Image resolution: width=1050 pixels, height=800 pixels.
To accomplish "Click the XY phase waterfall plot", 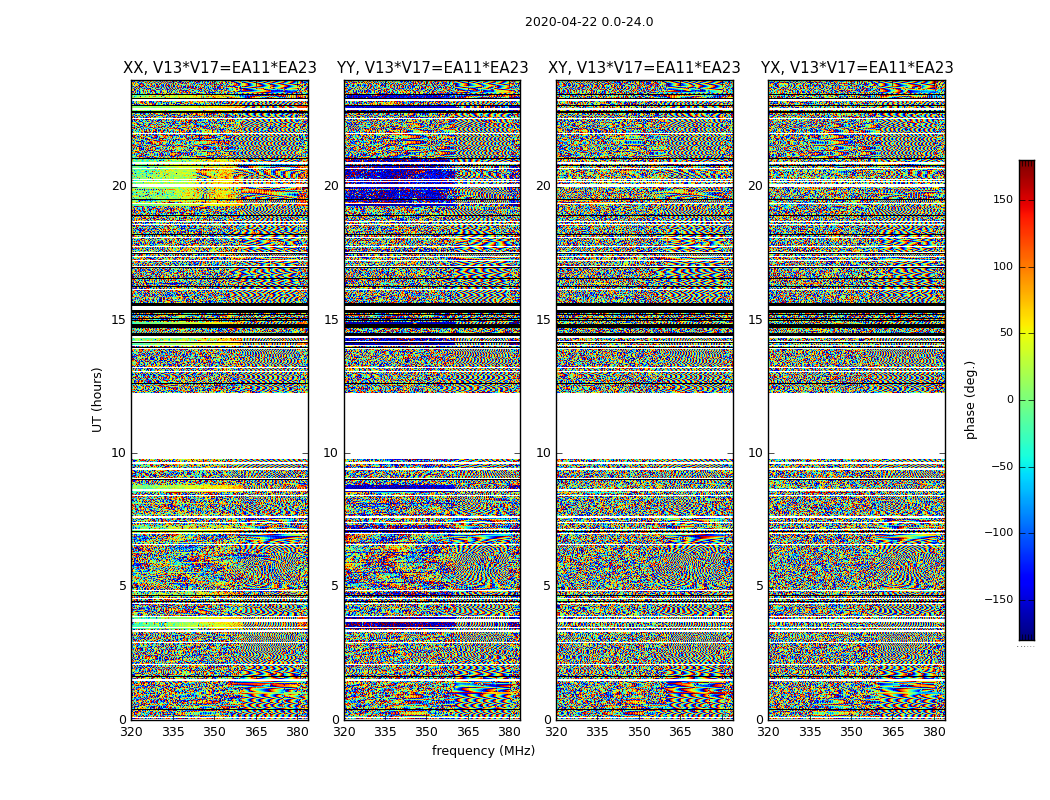I will pos(645,400).
